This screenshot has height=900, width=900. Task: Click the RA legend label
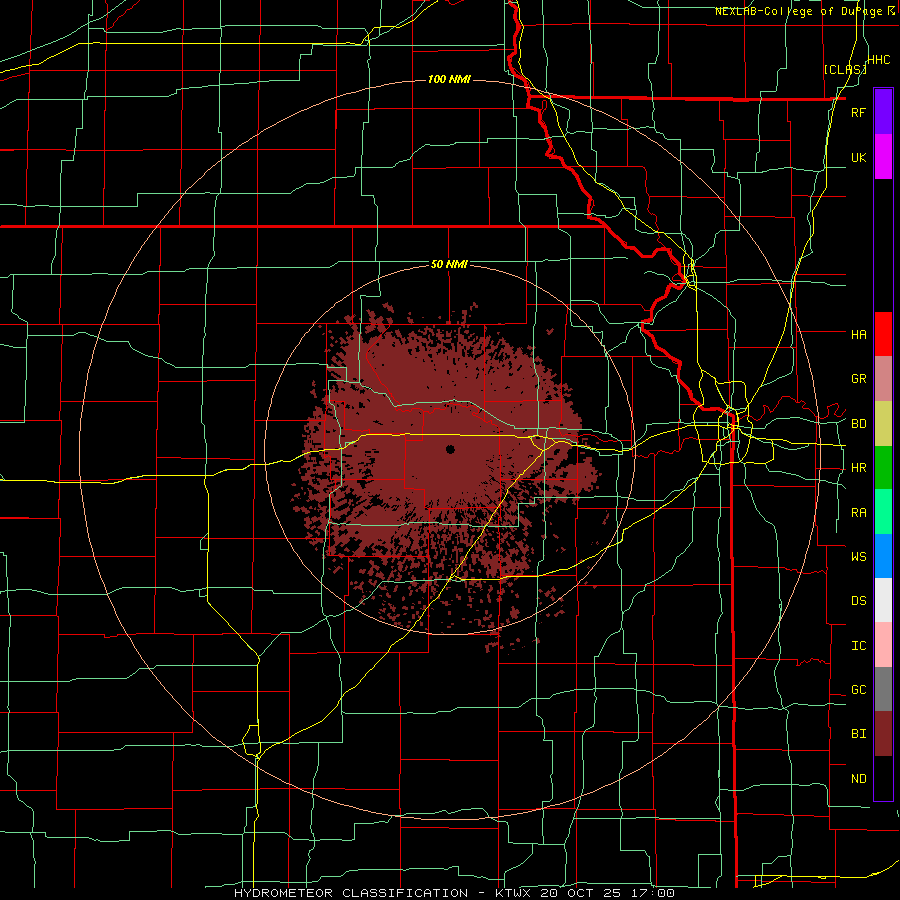click(858, 513)
